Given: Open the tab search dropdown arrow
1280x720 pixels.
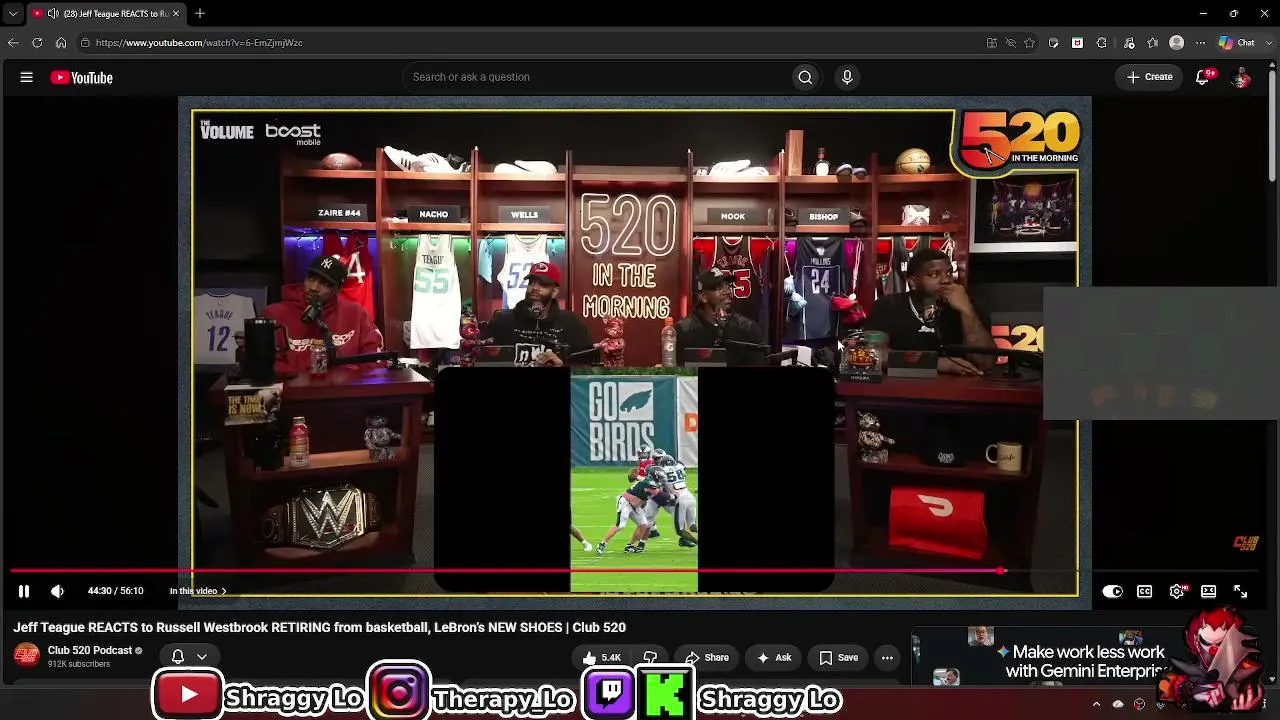Looking at the screenshot, I should (13, 14).
